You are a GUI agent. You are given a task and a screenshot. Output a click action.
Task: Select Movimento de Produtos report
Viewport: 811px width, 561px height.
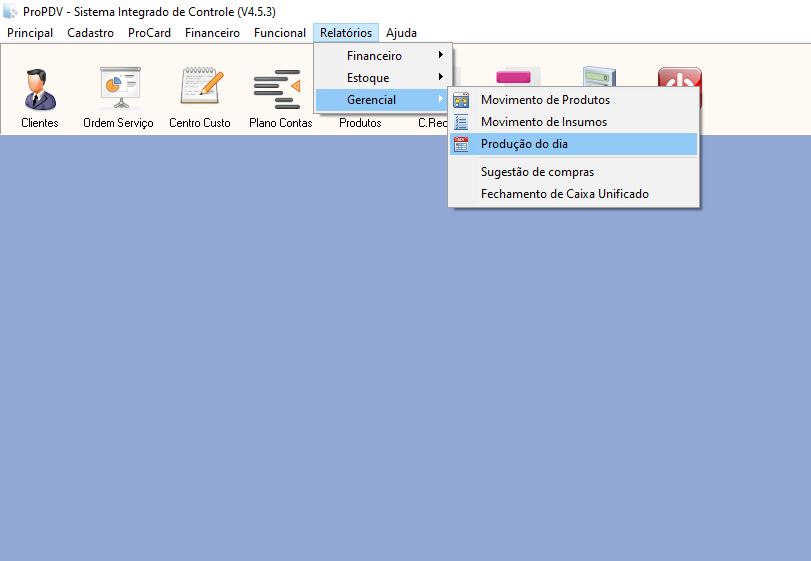tap(574, 100)
